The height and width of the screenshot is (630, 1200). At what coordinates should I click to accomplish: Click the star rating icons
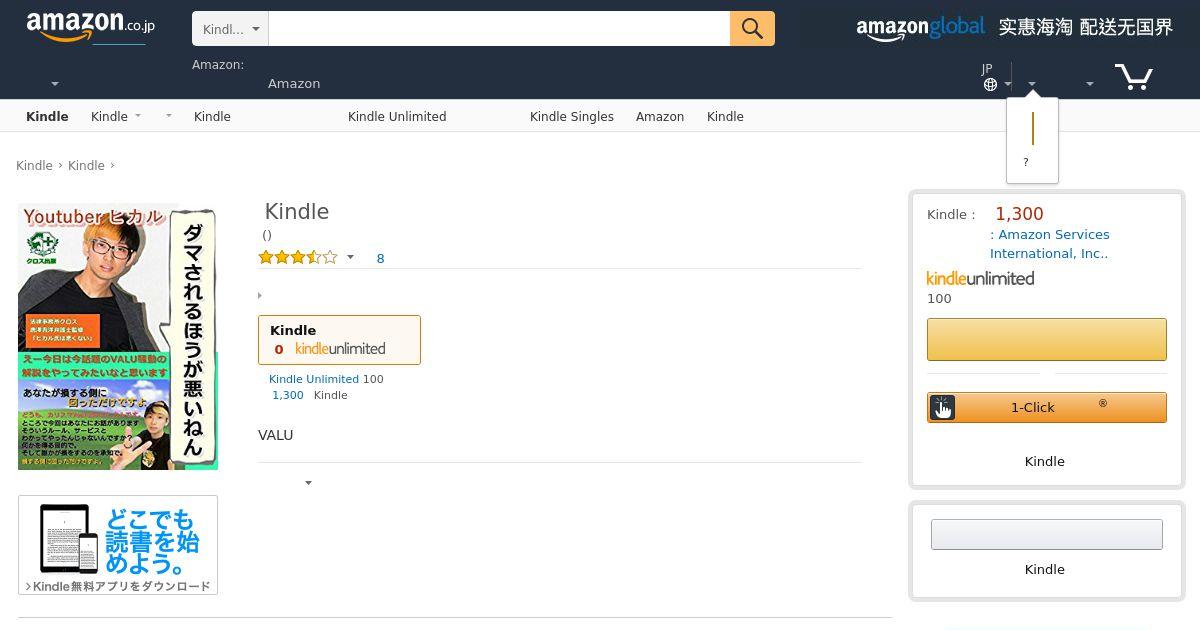pos(298,258)
